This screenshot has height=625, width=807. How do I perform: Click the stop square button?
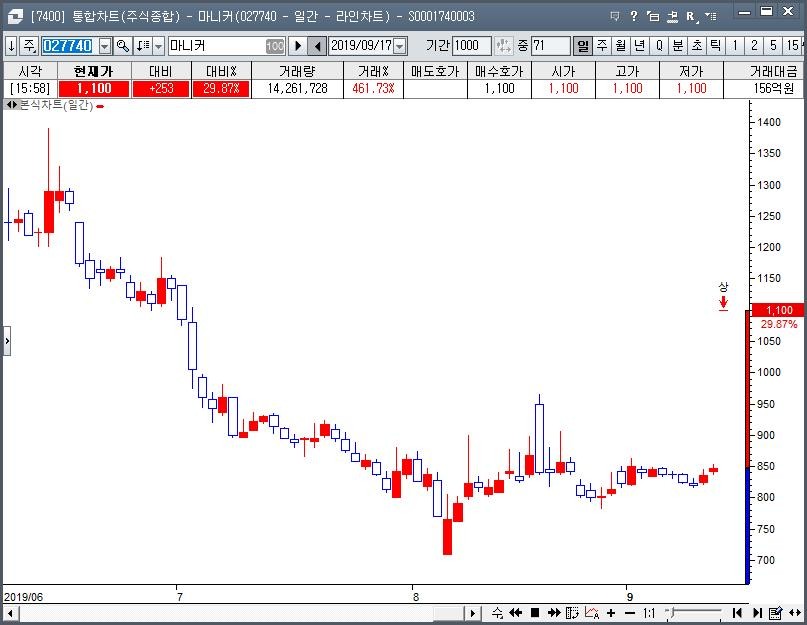[535, 613]
